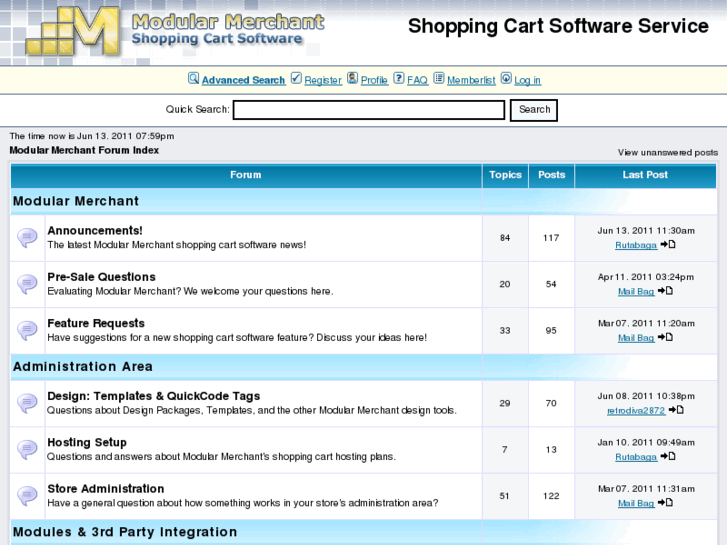The image size is (727, 545).
Task: Click the Store Administration posts count 122
Action: [551, 496]
